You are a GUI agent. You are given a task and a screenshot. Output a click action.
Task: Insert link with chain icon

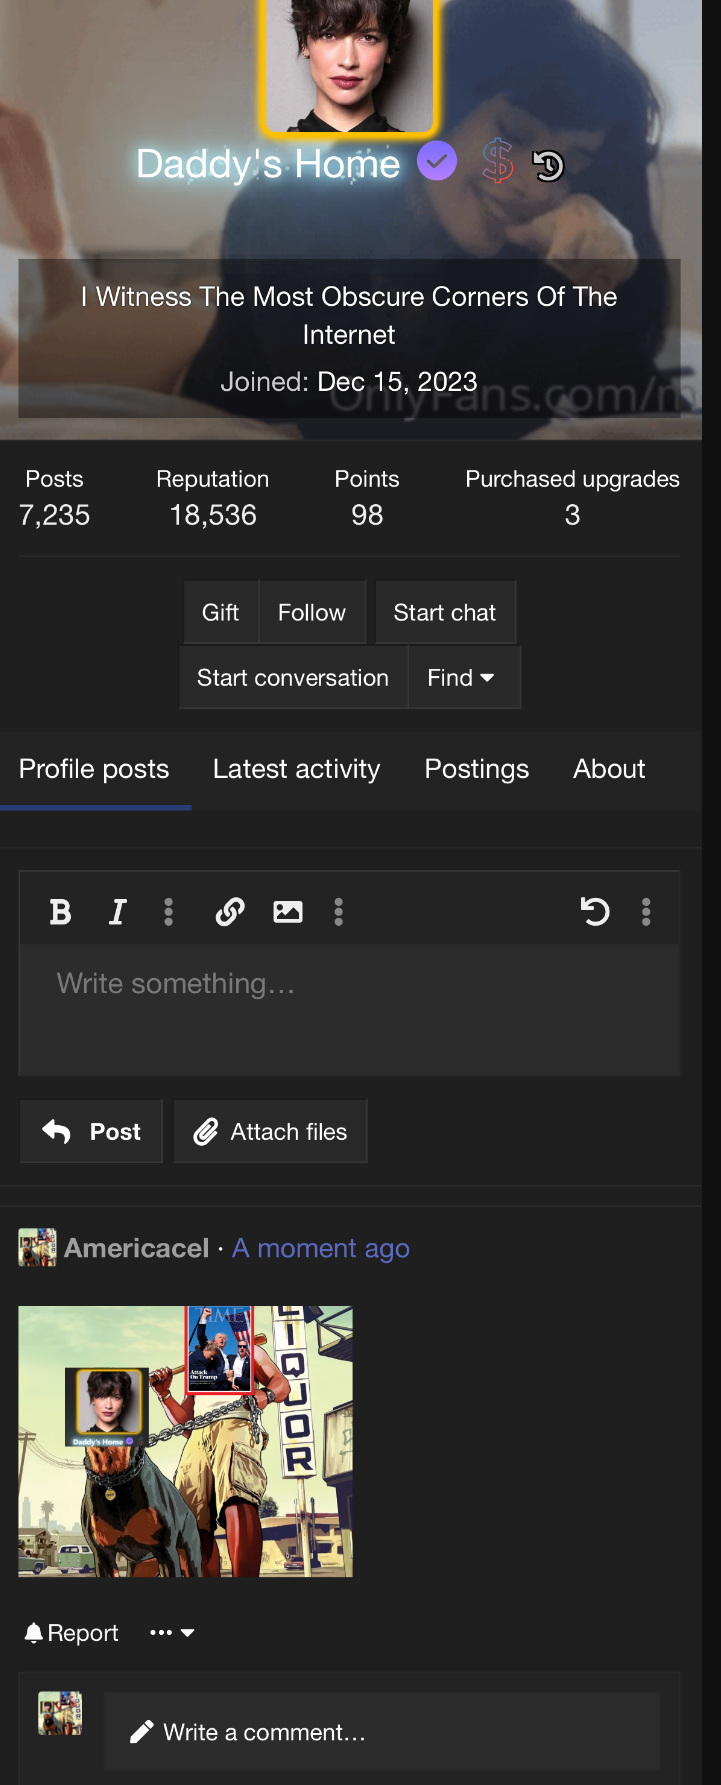[x=230, y=911]
